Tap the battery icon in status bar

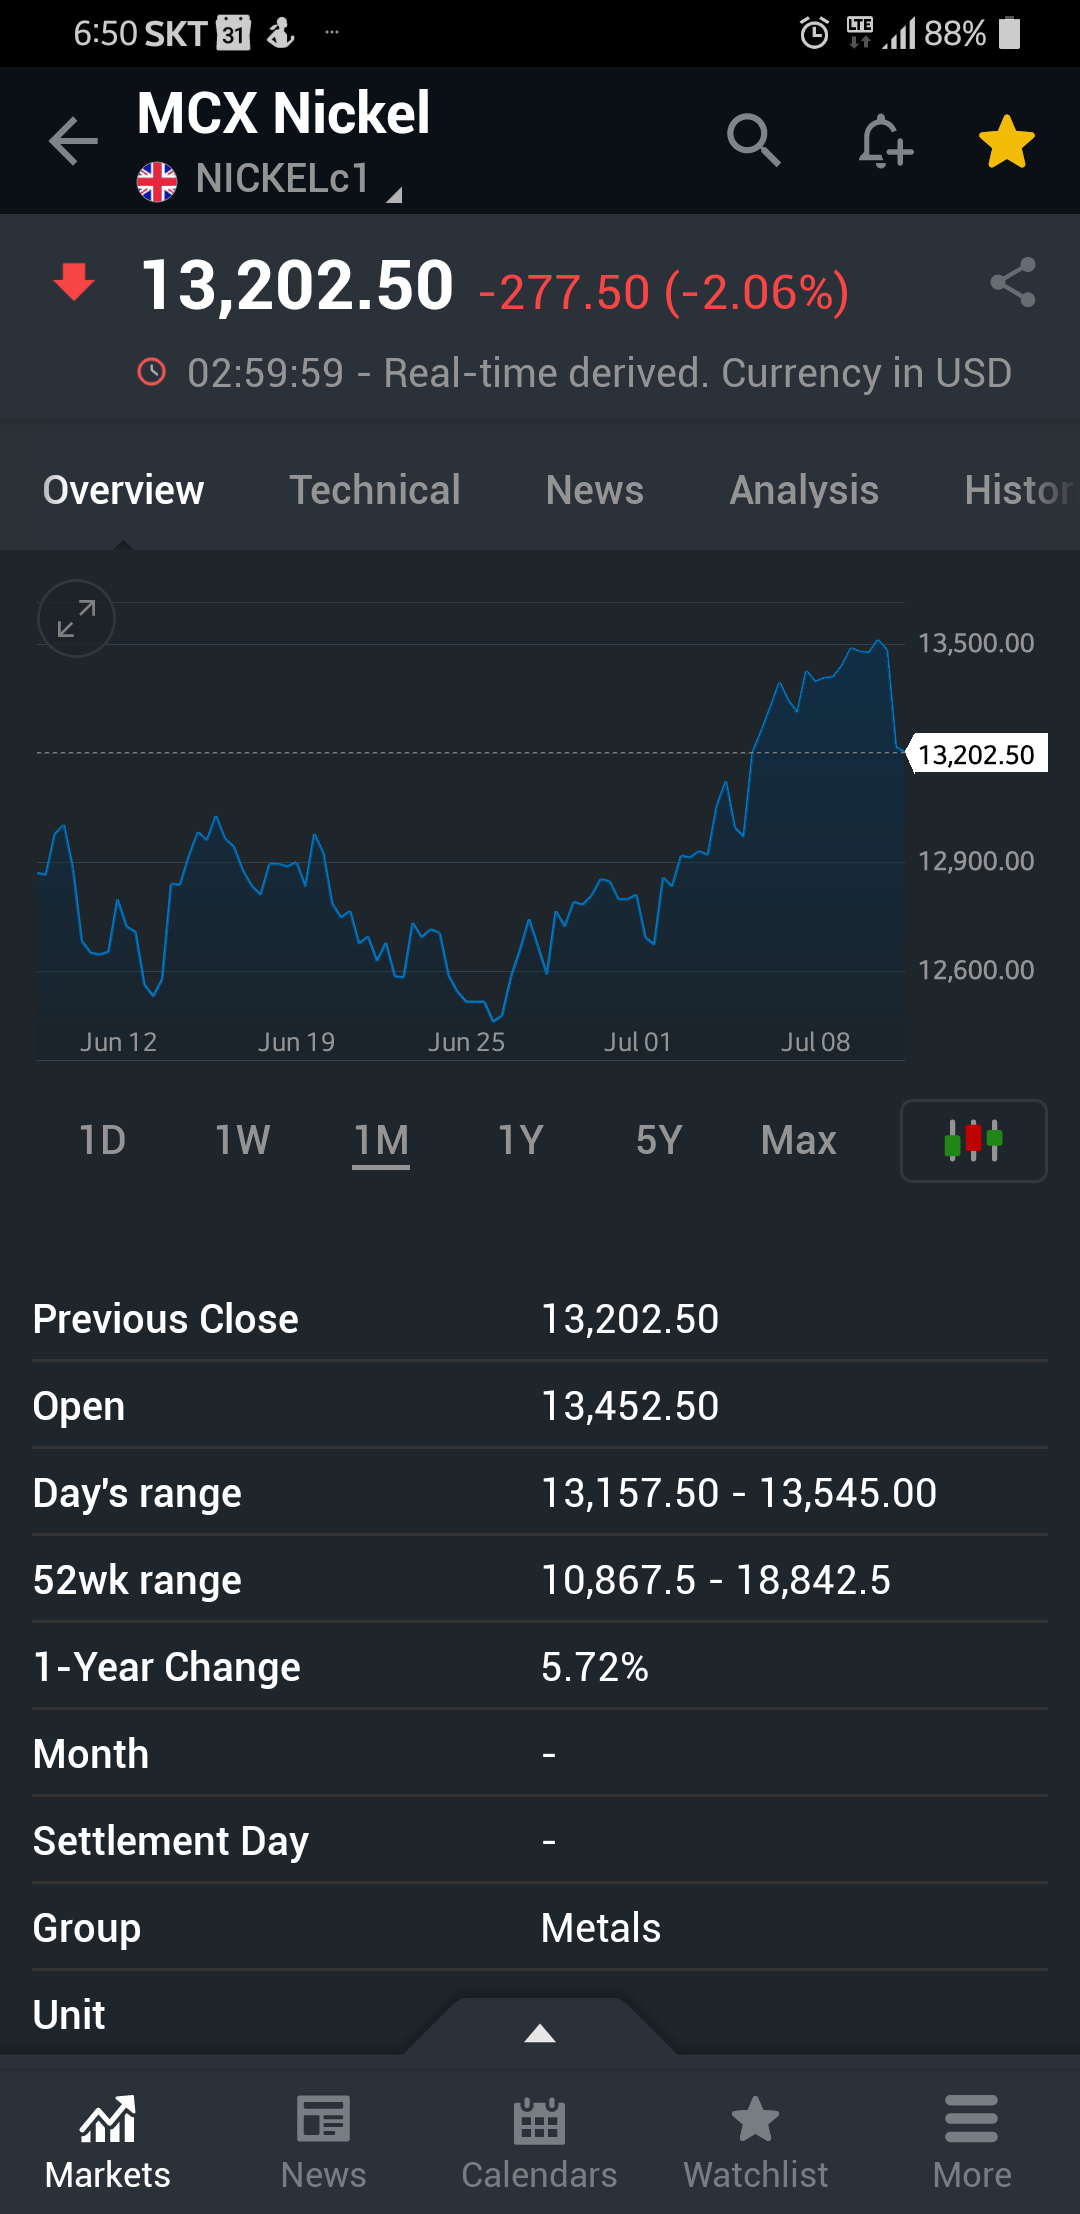(x=1010, y=33)
